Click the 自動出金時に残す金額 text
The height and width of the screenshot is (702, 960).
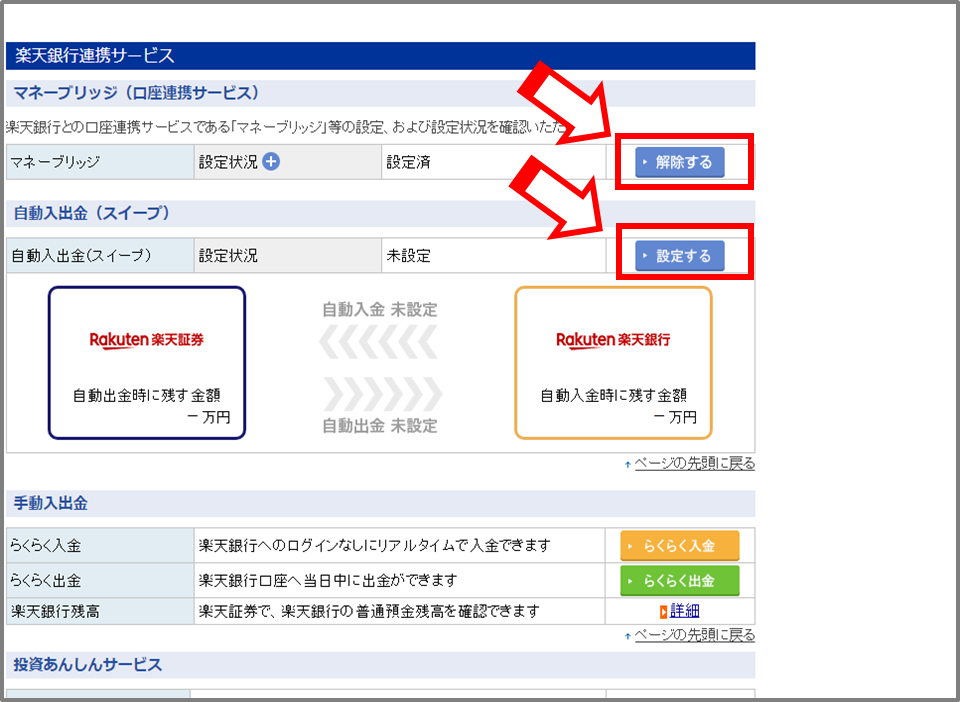pyautogui.click(x=147, y=395)
